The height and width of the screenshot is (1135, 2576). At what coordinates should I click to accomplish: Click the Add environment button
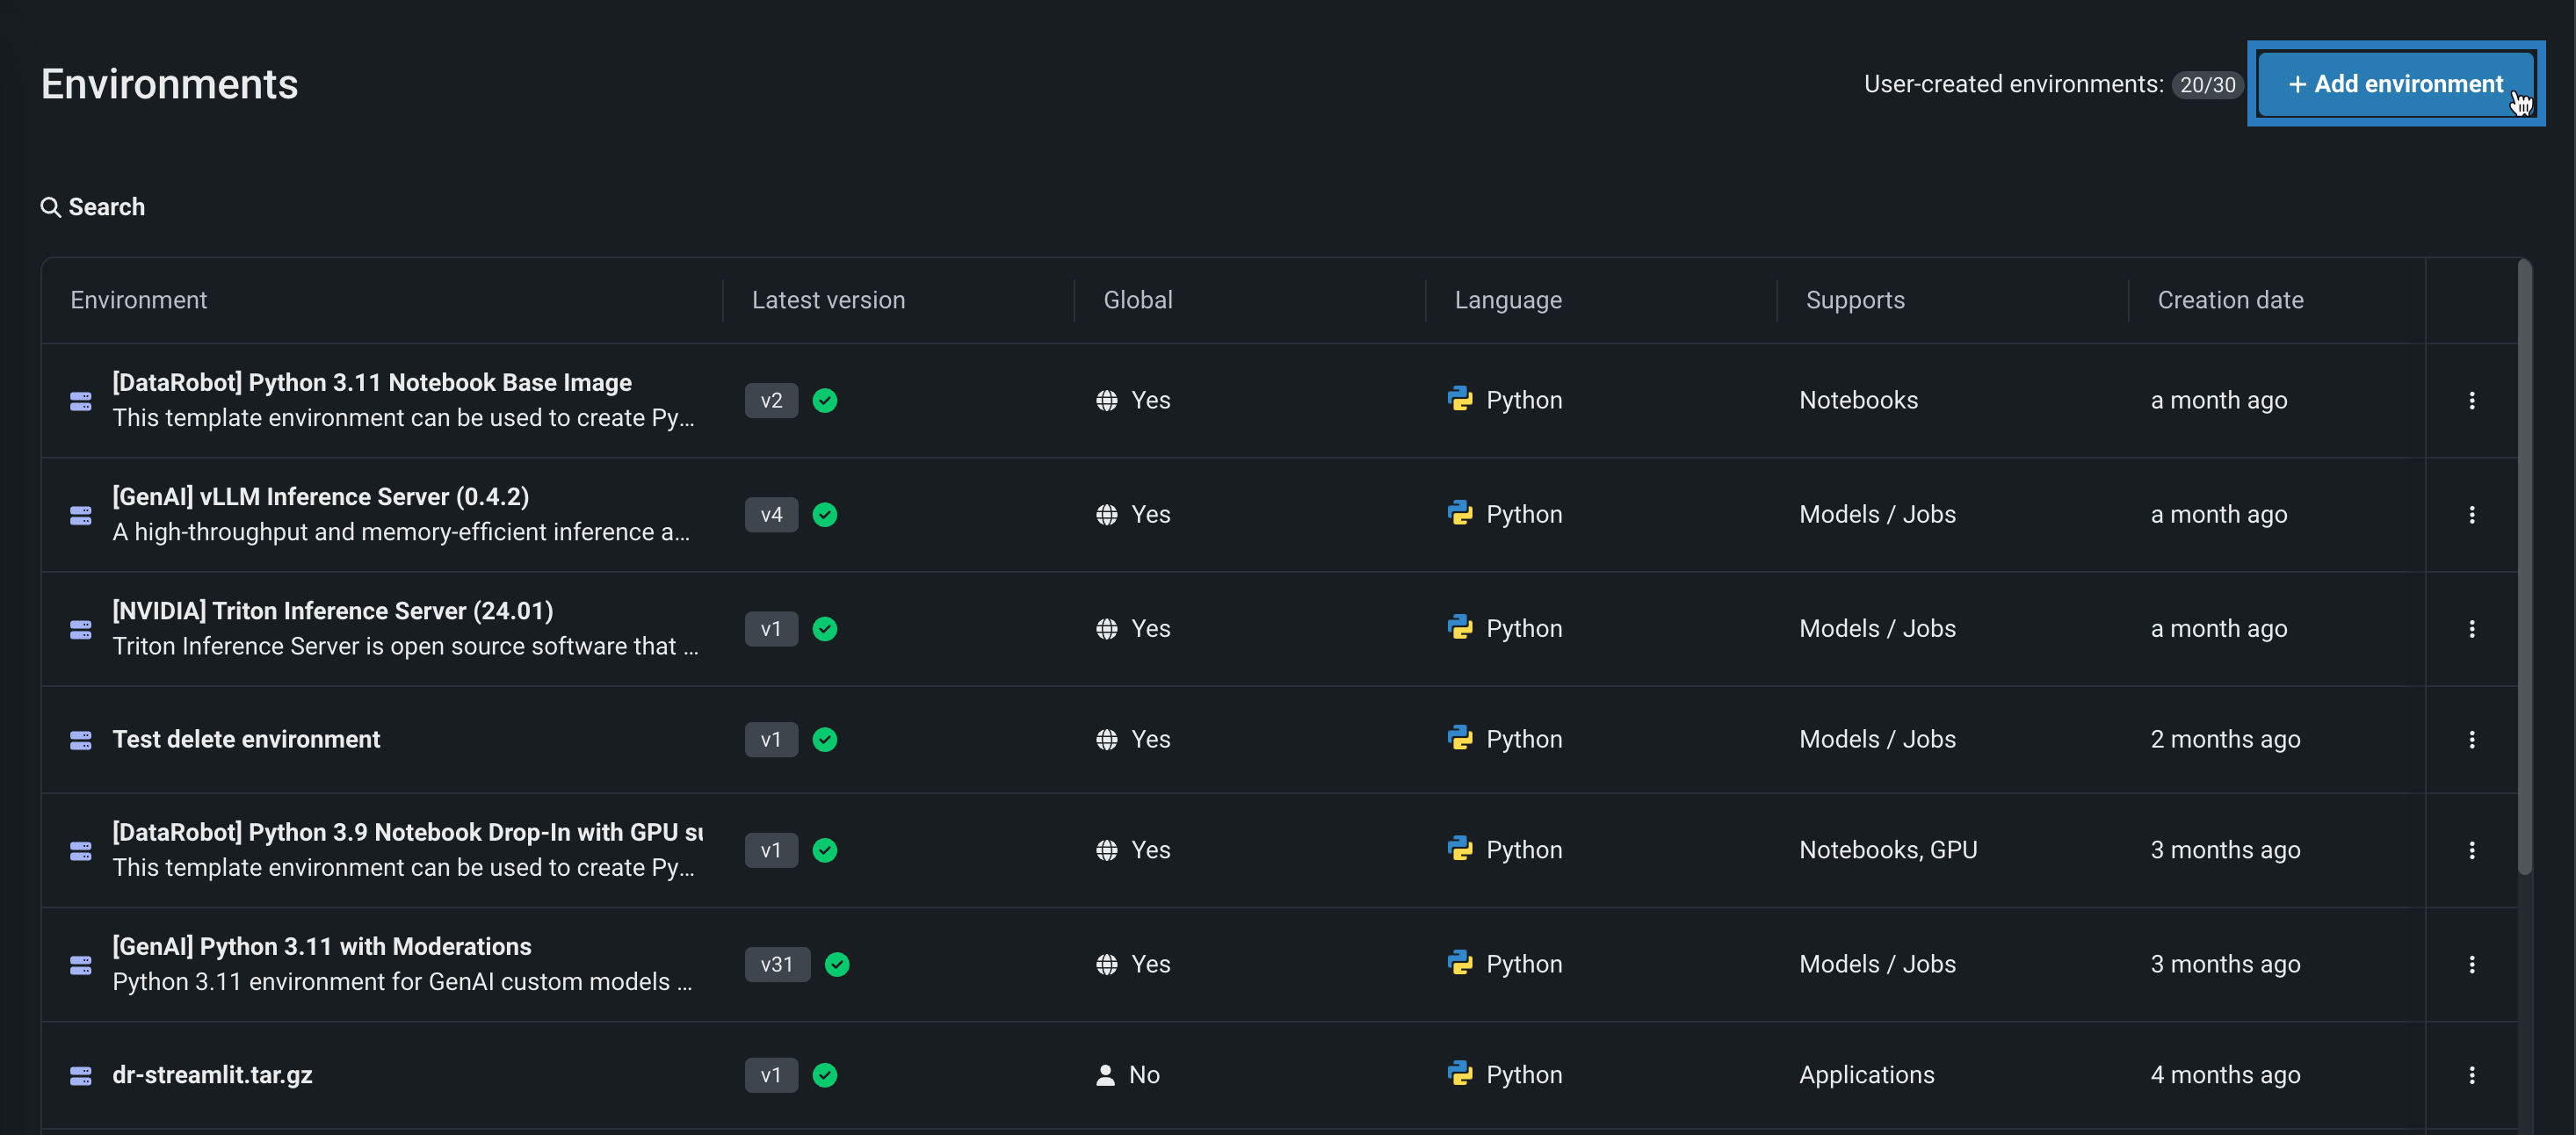tap(2395, 84)
